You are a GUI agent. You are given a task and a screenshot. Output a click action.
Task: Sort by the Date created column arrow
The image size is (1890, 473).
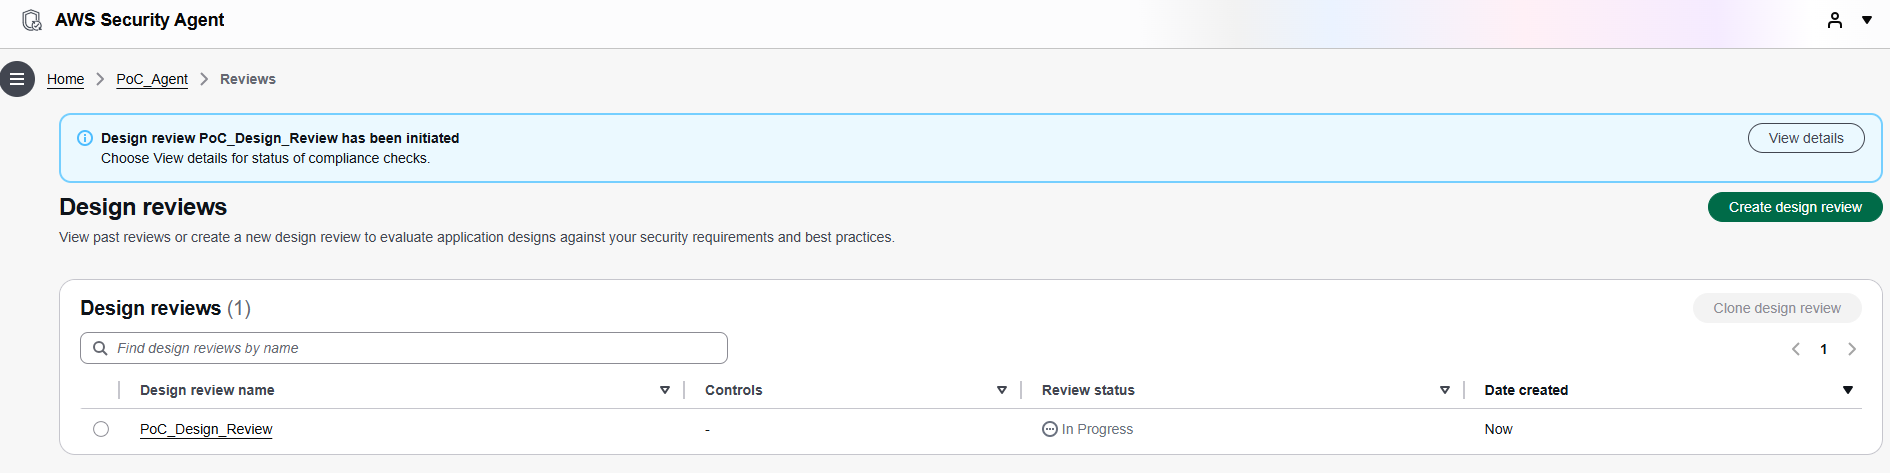pos(1848,390)
